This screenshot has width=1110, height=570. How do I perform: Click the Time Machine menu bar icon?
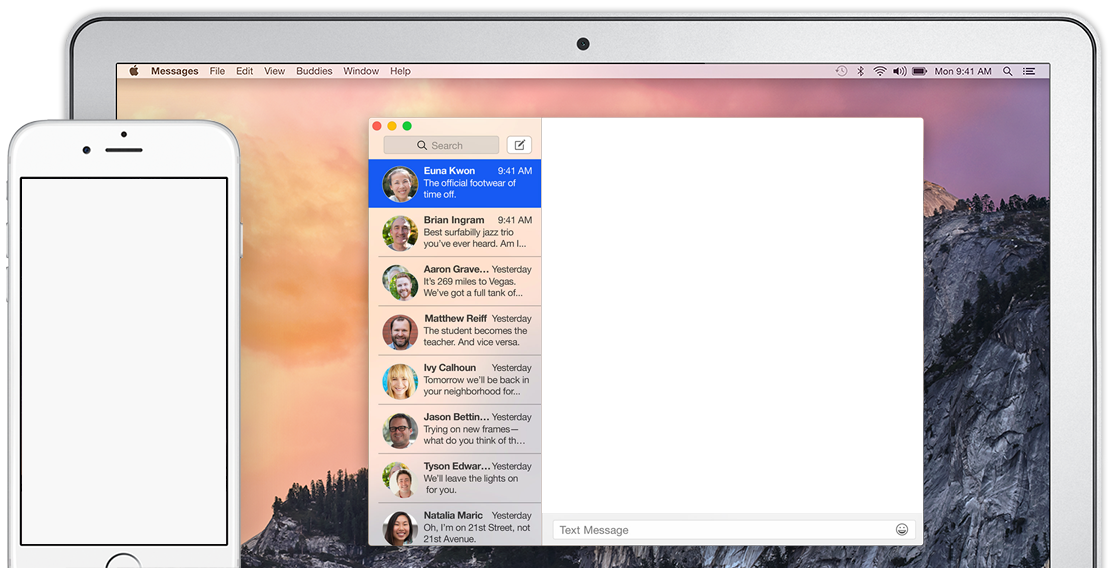[x=841, y=71]
